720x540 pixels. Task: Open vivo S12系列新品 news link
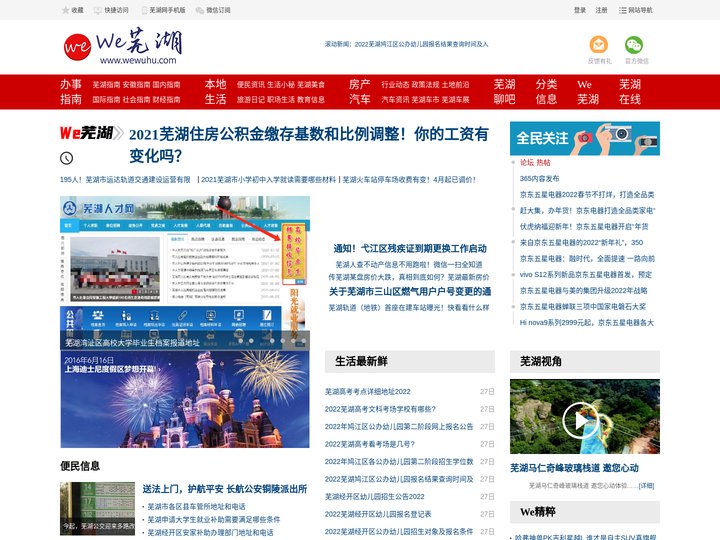coord(585,275)
